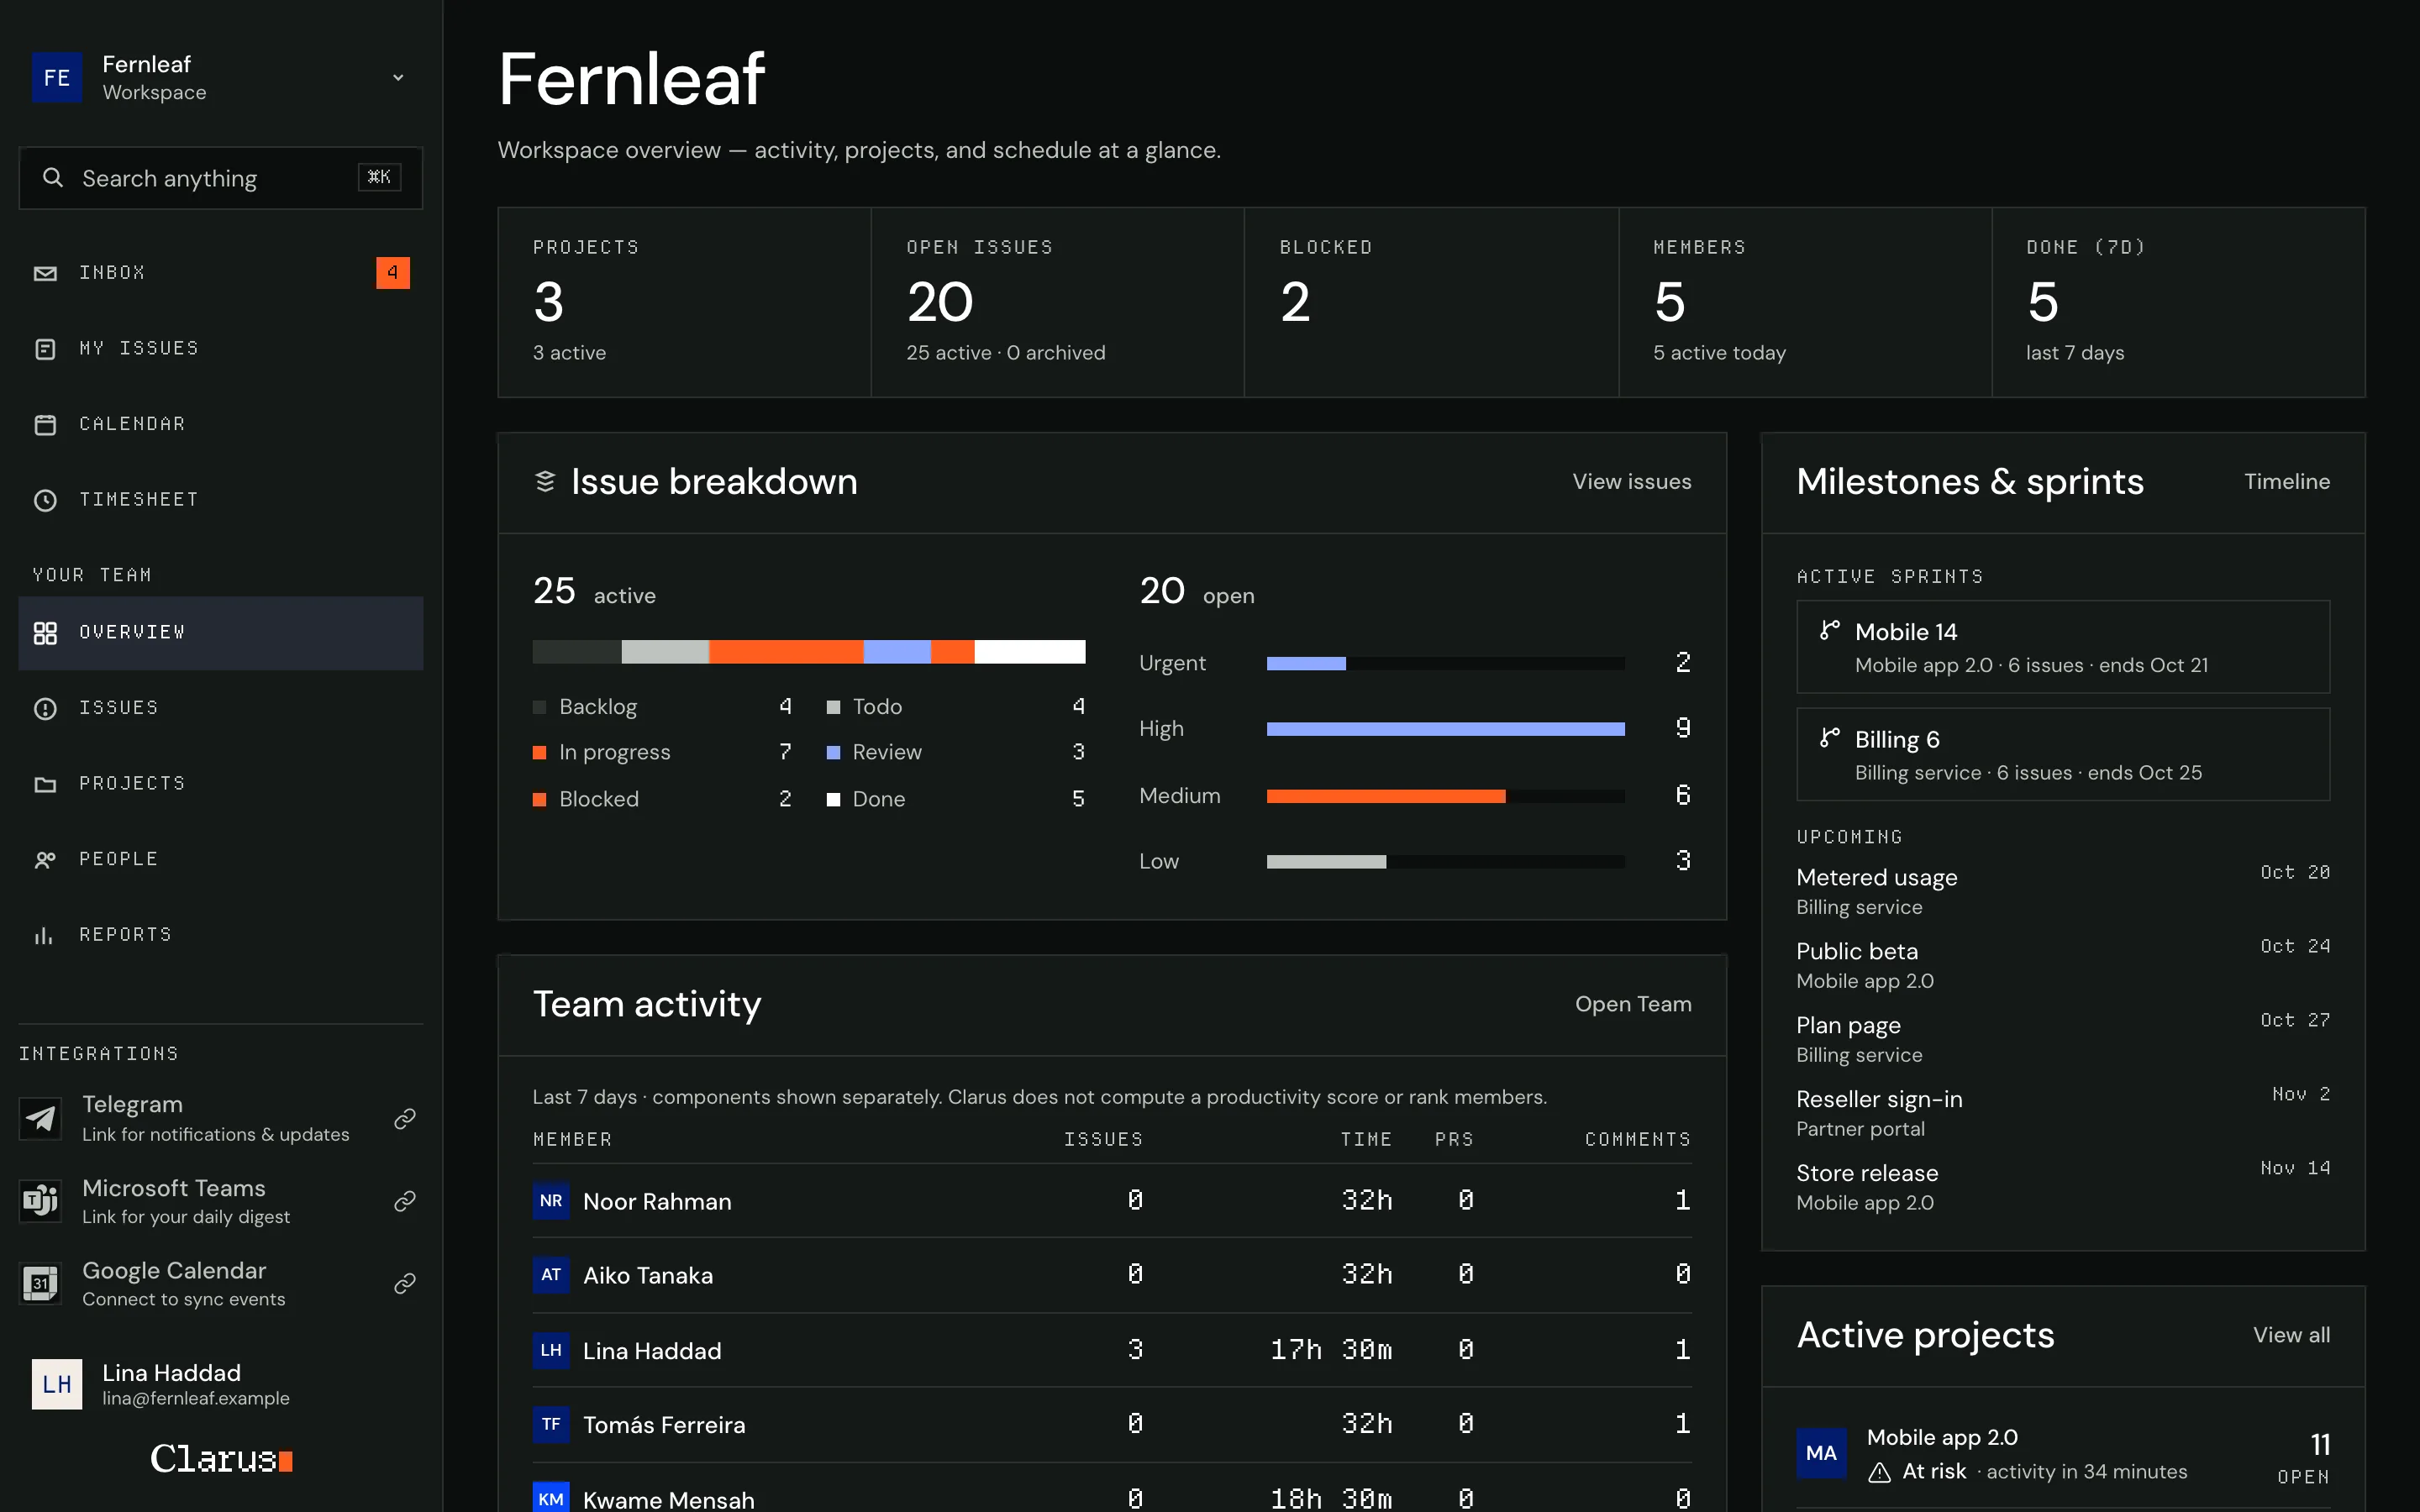
Task: Click the Billing 6 sprint branch icon
Action: [x=1829, y=738]
